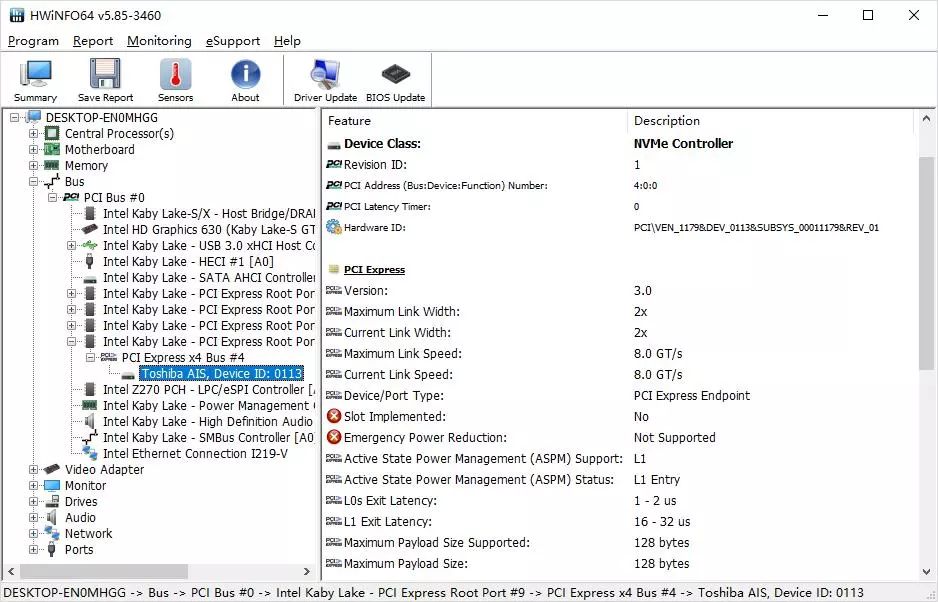The height and width of the screenshot is (602, 938).
Task: Collapse the PCI Express x4 Bus #4 node
Action: point(91,357)
